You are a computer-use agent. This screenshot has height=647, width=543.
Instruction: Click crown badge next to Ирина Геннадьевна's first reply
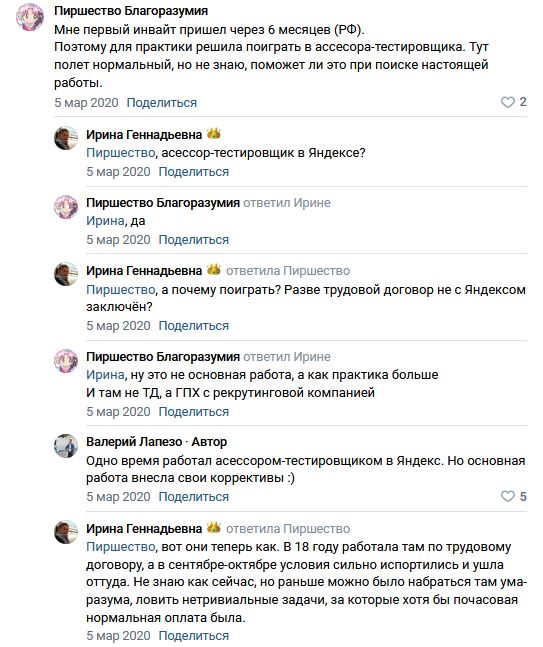[213, 134]
